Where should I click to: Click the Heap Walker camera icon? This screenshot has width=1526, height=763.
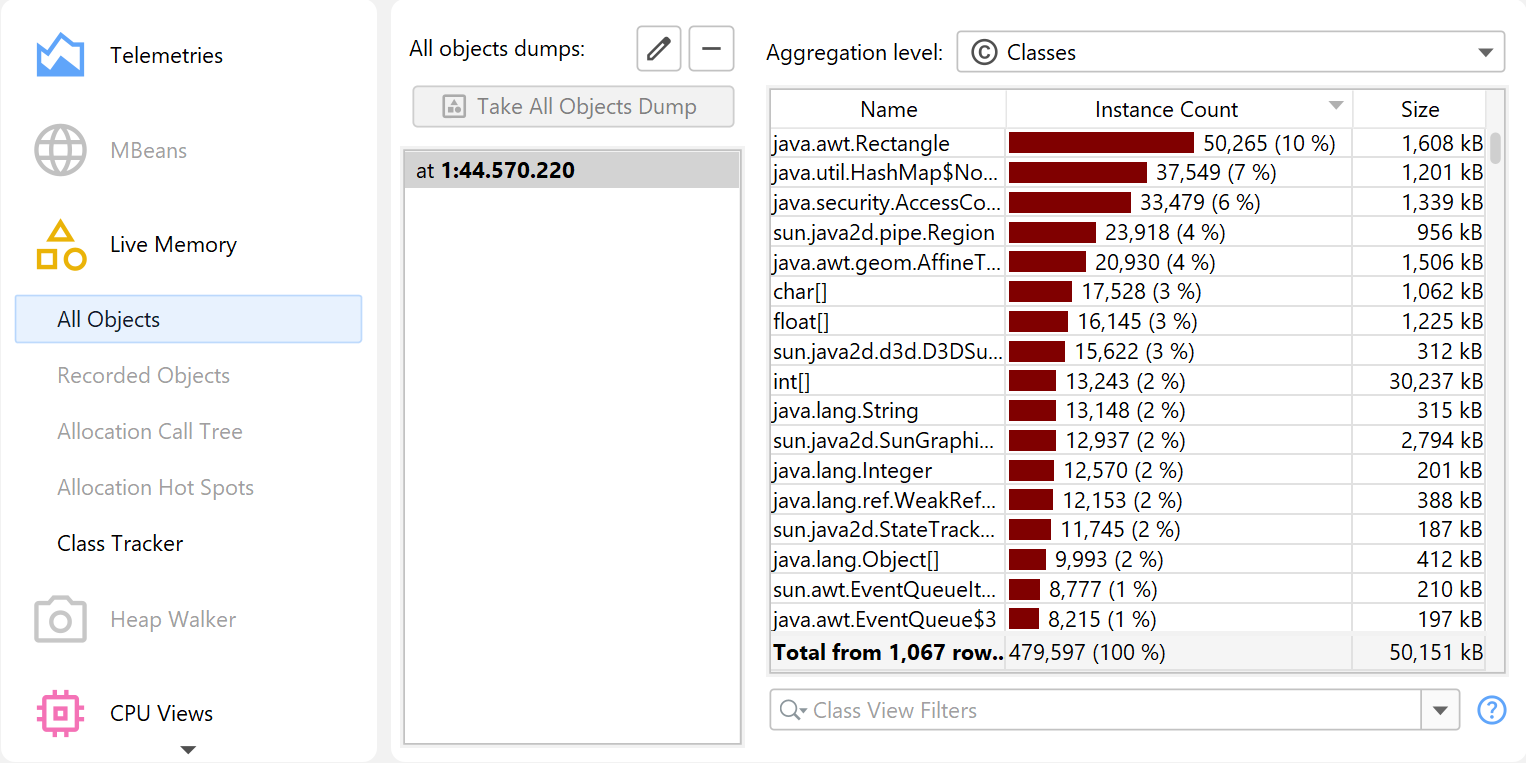coord(60,620)
